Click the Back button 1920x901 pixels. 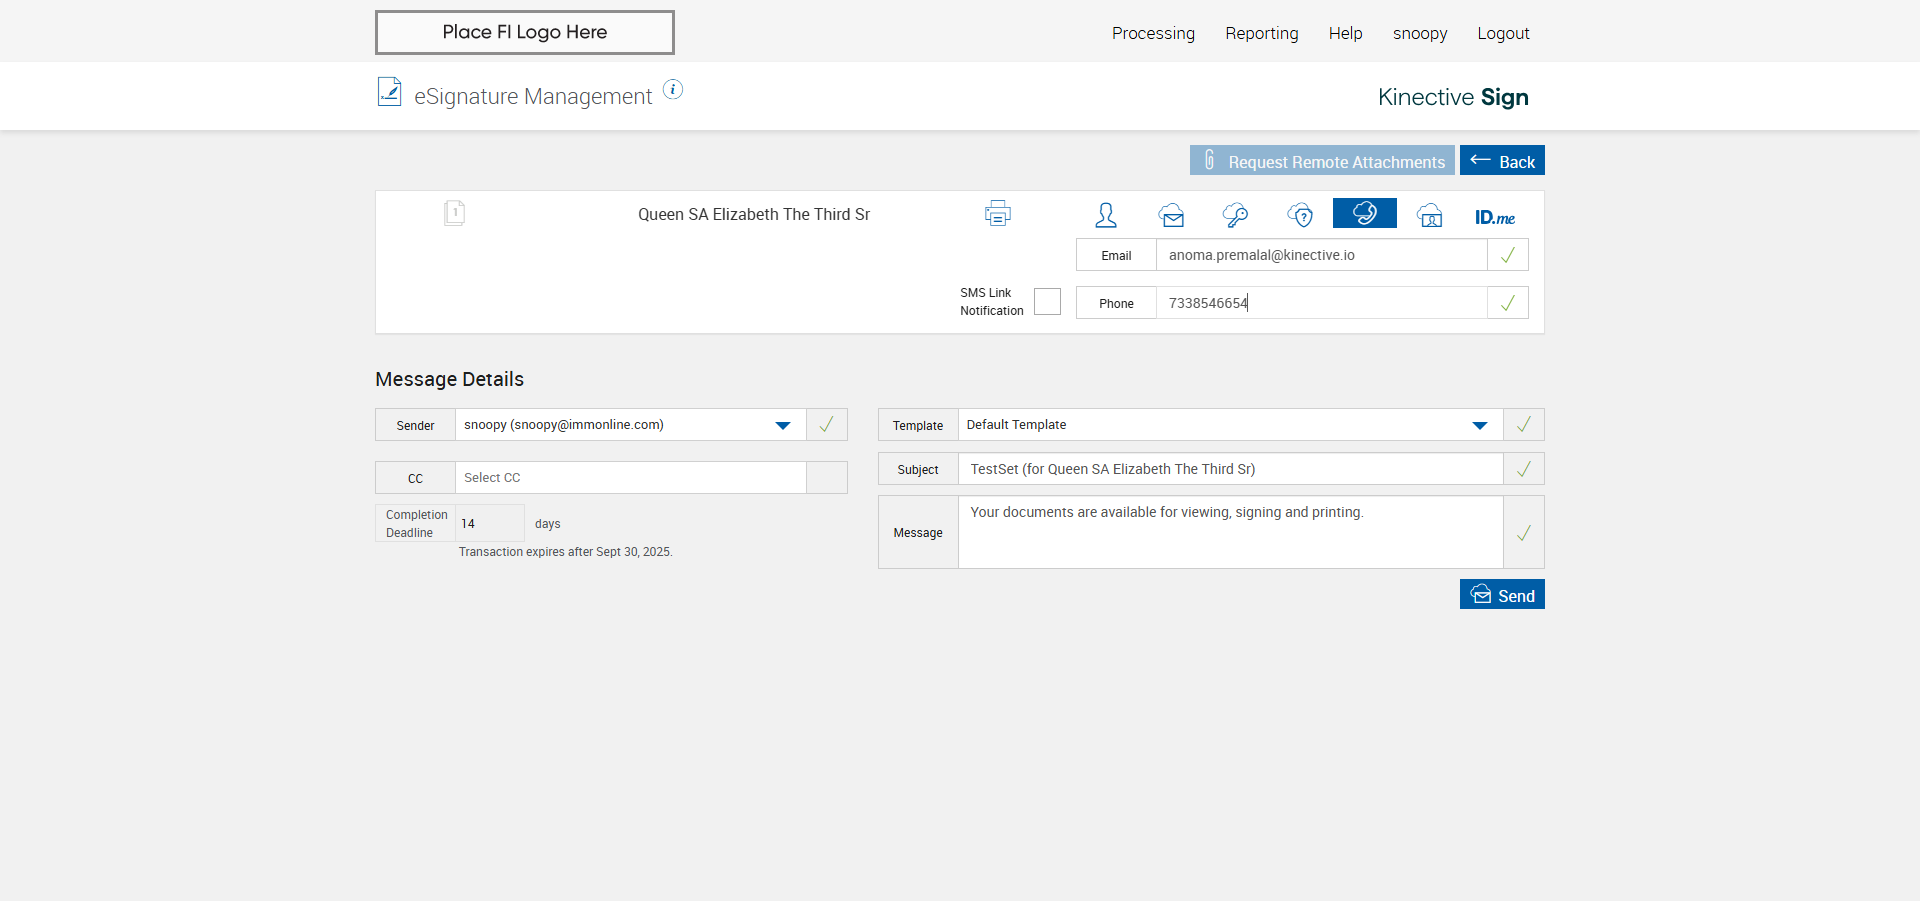(1501, 161)
